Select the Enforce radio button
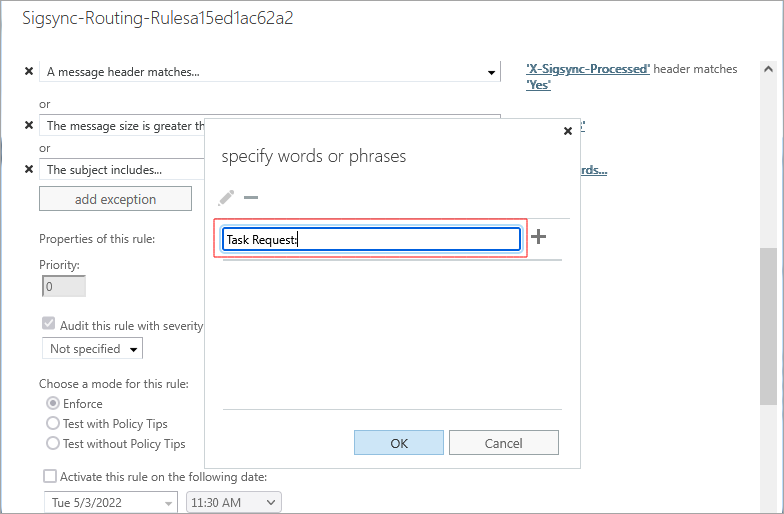 [53, 404]
